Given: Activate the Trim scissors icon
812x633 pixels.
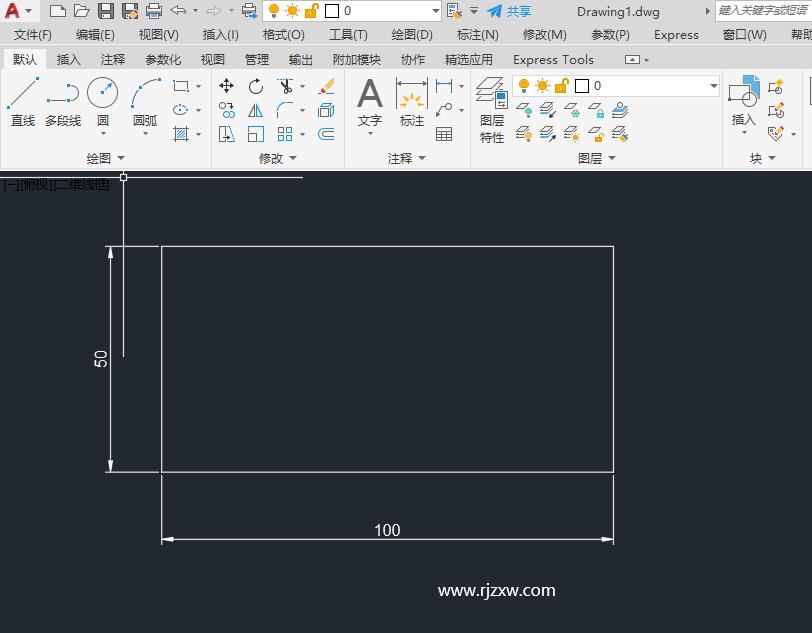Looking at the screenshot, I should (x=285, y=86).
